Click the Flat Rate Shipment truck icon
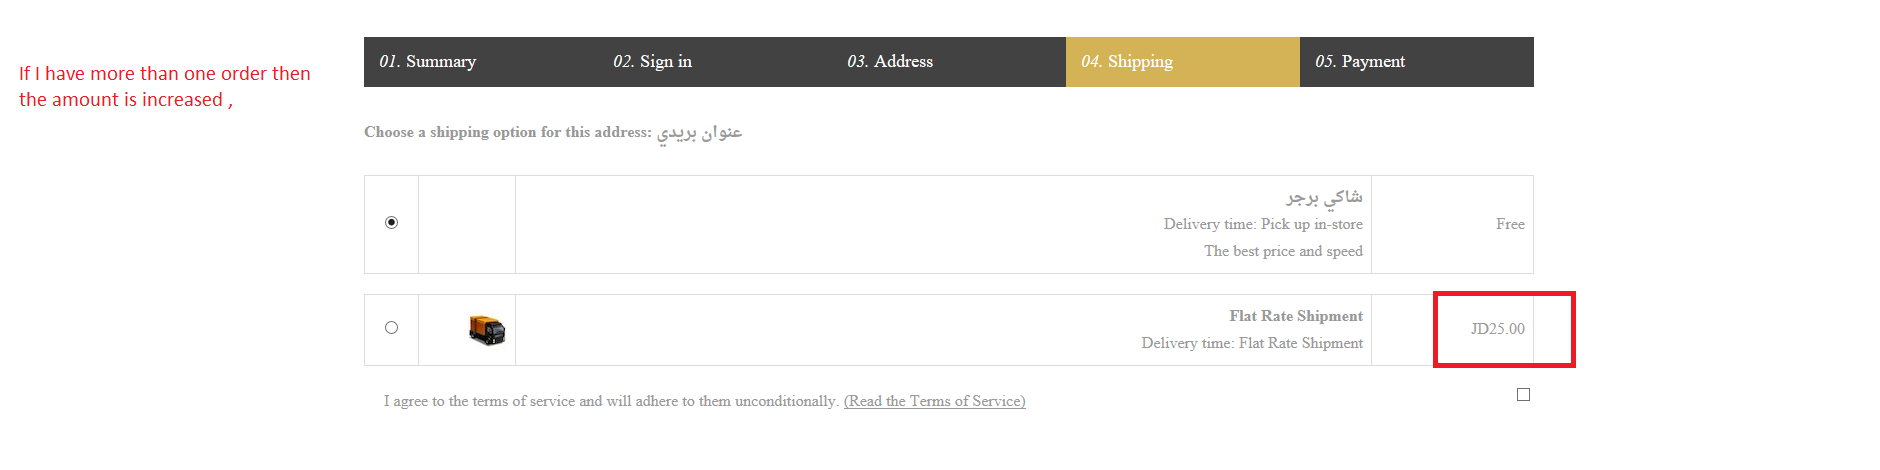The height and width of the screenshot is (470, 1880). pos(487,329)
